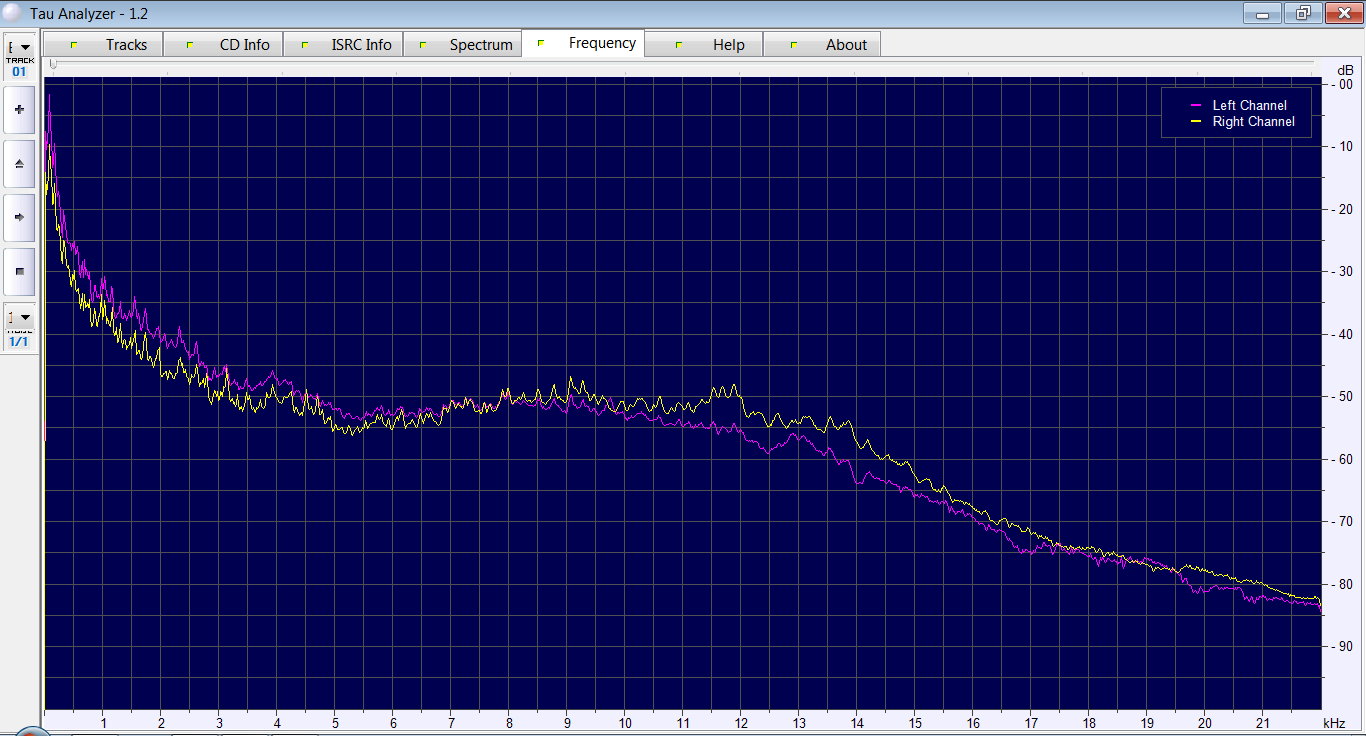Expand the dropdown above the 1/1 label

point(19,317)
